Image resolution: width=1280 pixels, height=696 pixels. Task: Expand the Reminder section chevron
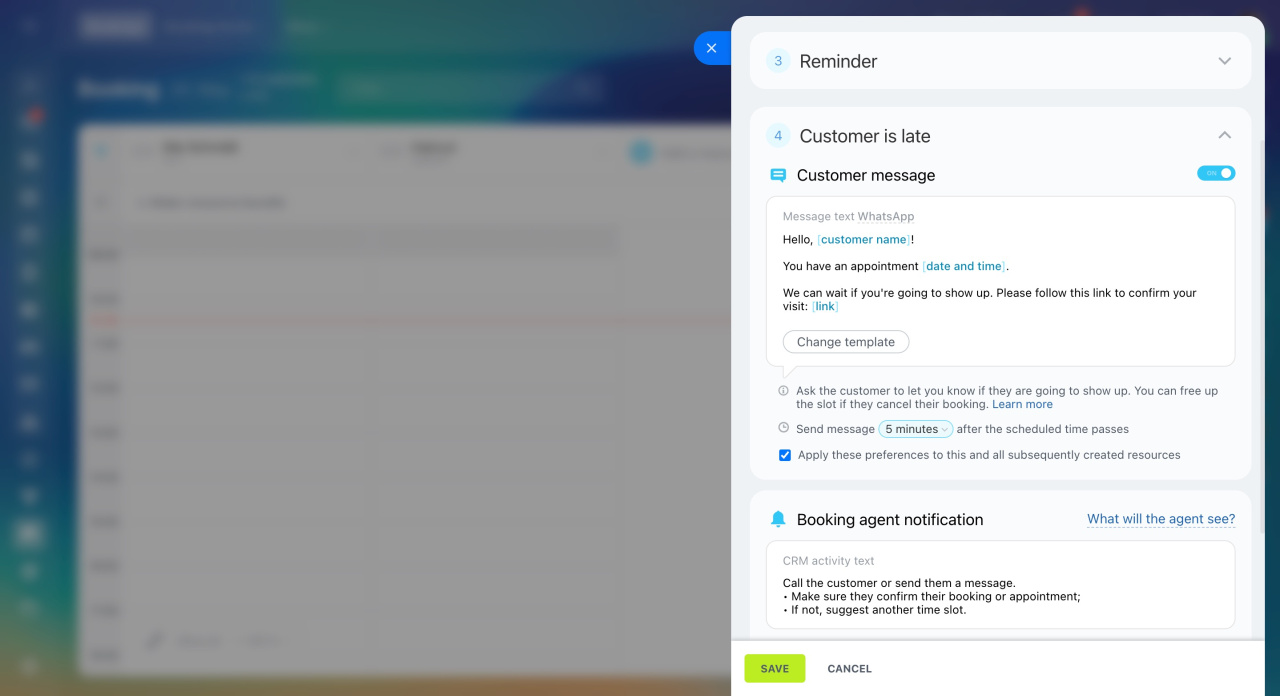click(x=1224, y=61)
